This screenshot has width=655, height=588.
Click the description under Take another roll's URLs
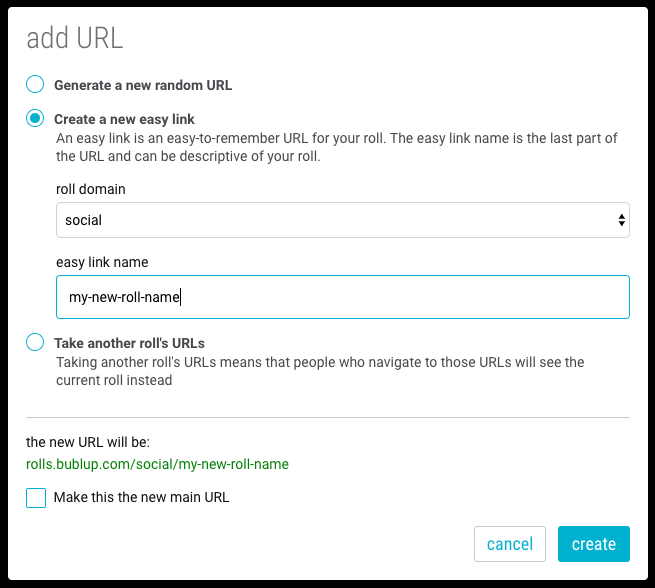click(x=320, y=371)
